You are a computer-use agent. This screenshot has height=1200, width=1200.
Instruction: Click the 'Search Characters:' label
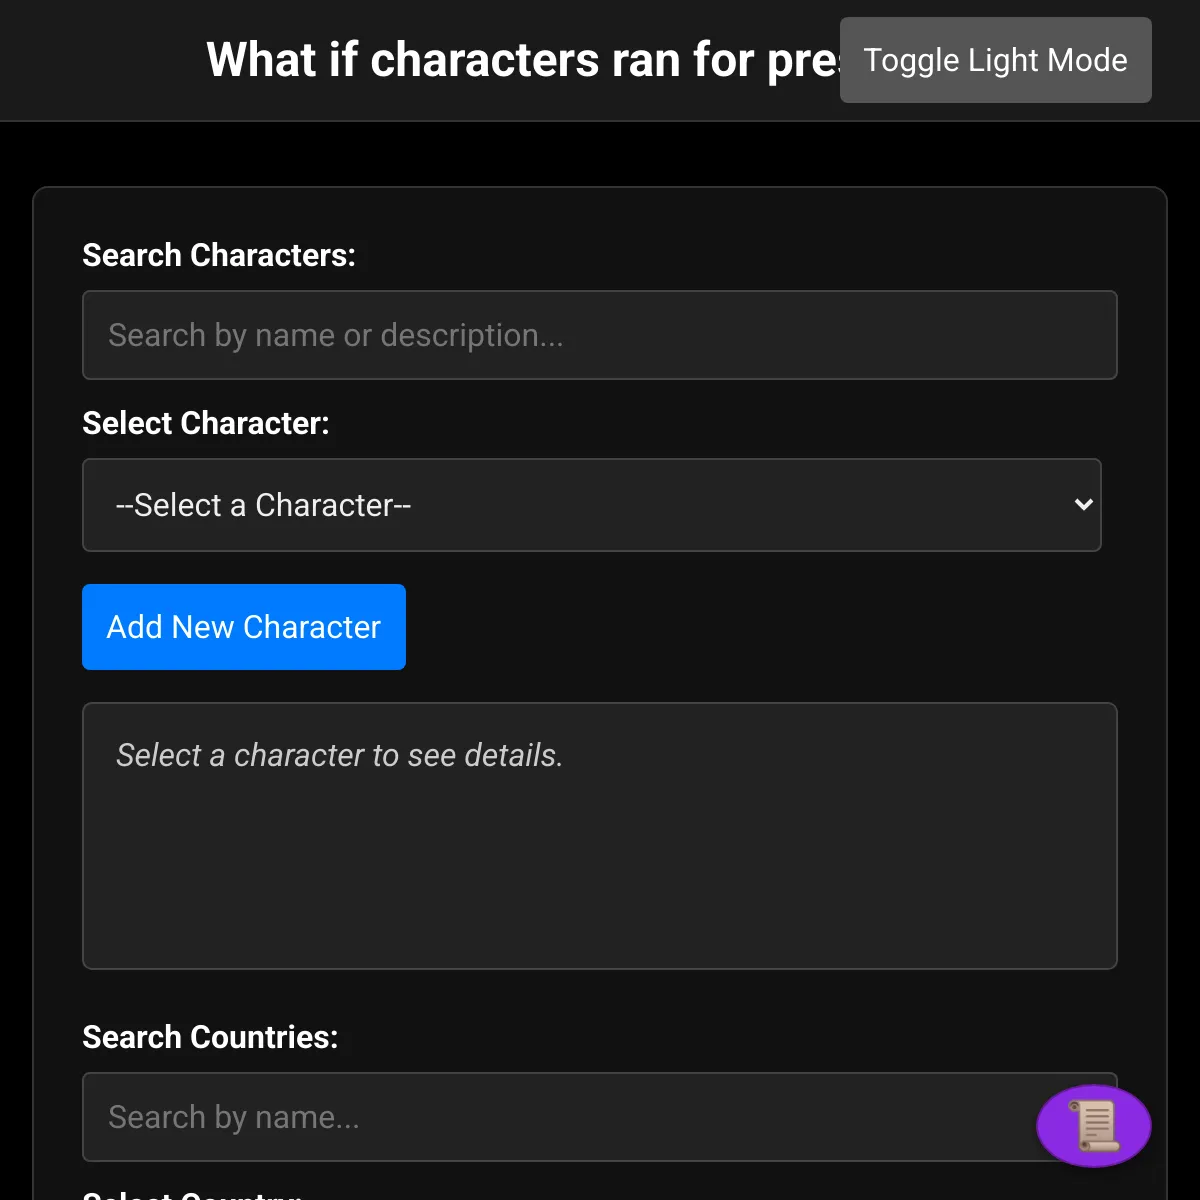click(x=219, y=255)
